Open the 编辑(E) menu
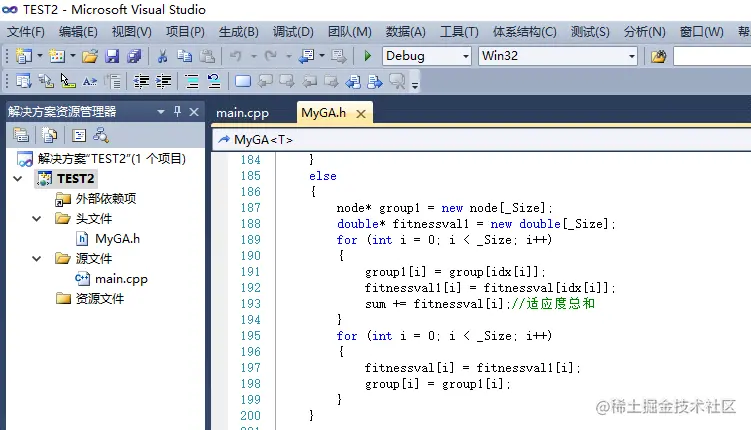Viewport: 751px width, 430px height. [78, 32]
